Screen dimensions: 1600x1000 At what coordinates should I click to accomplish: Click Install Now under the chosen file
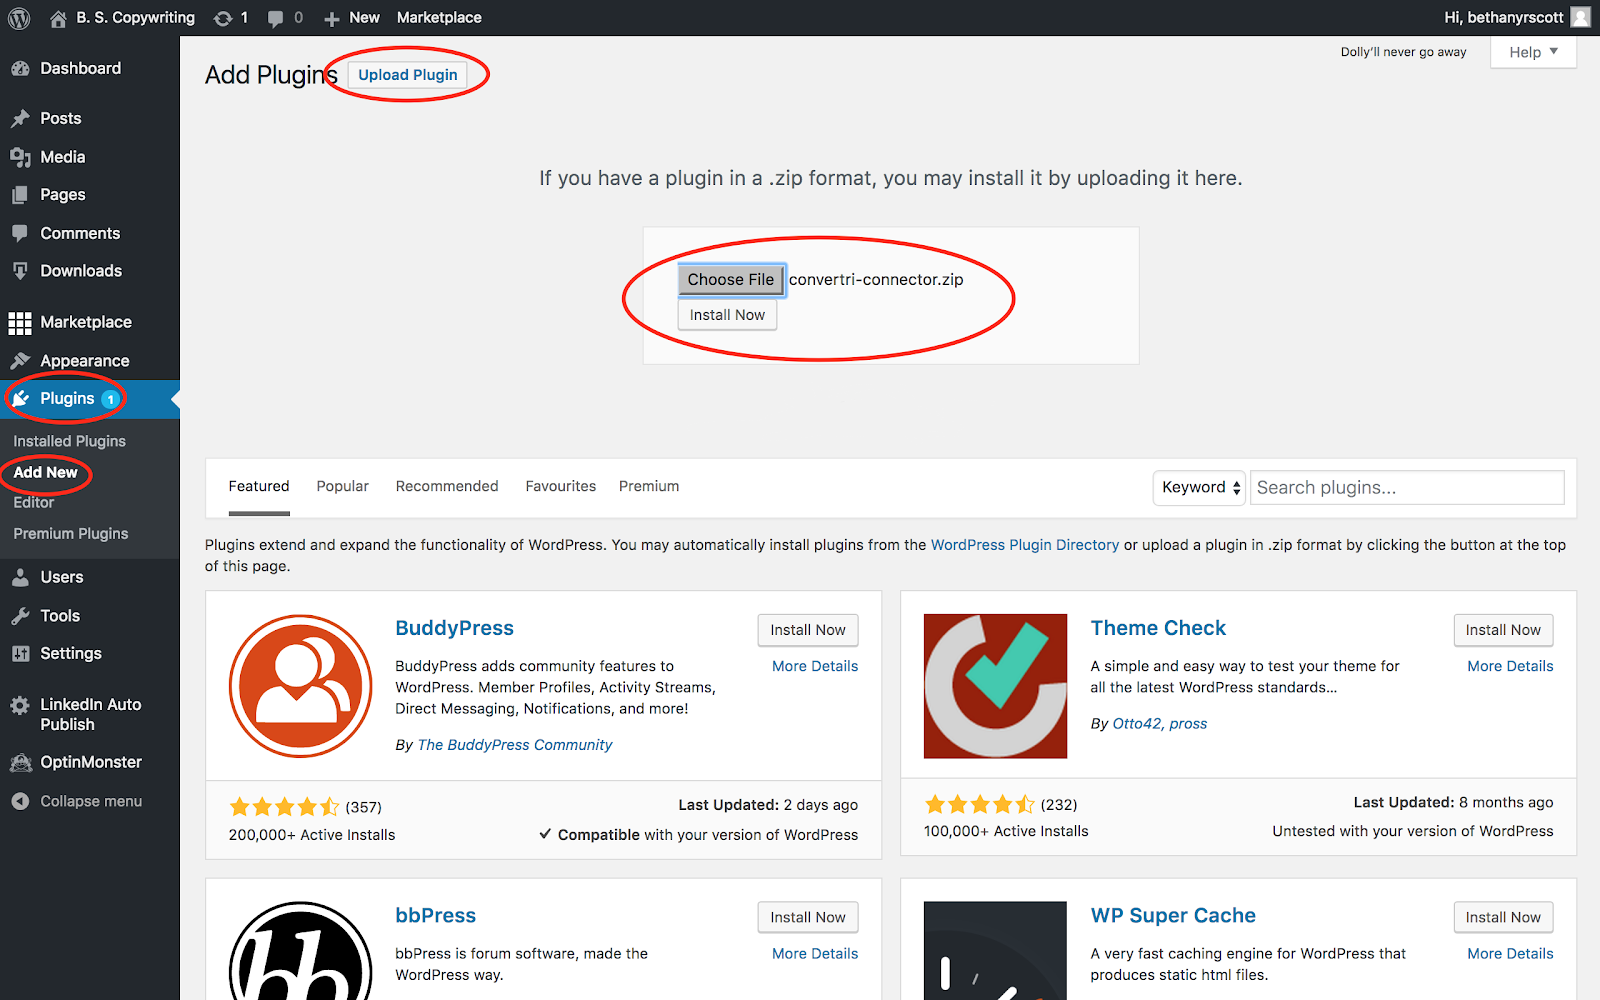(x=727, y=315)
